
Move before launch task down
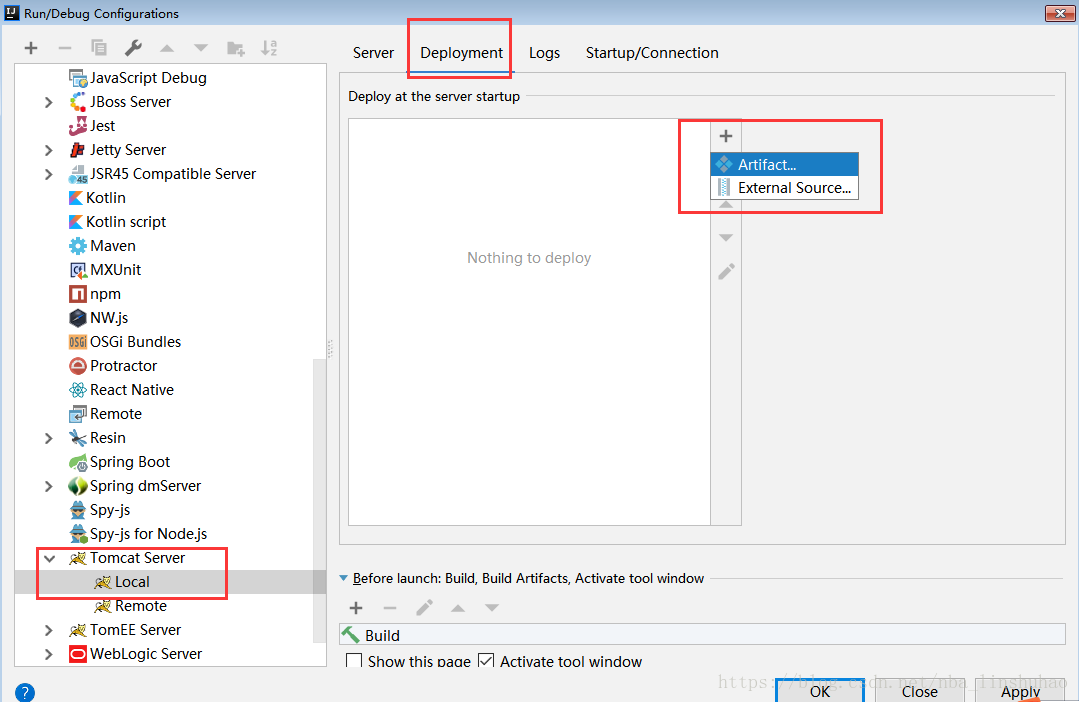click(491, 608)
